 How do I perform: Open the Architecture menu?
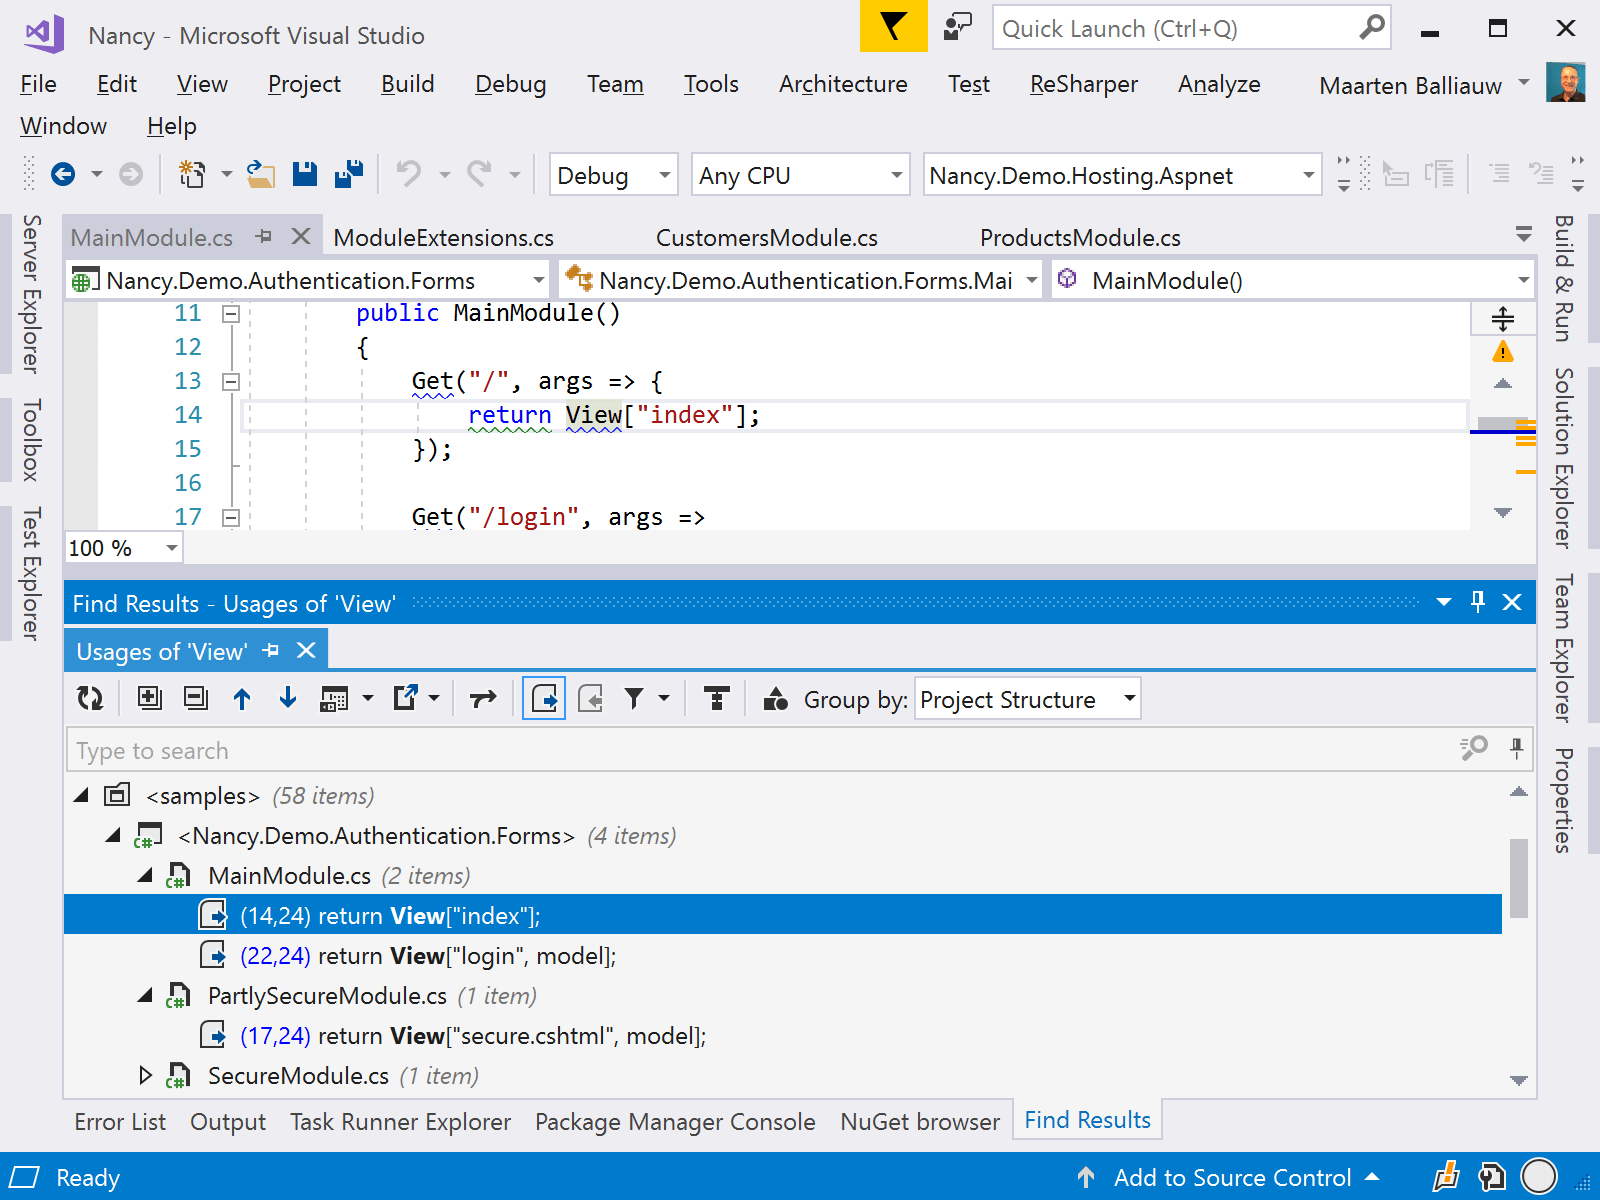tap(843, 84)
